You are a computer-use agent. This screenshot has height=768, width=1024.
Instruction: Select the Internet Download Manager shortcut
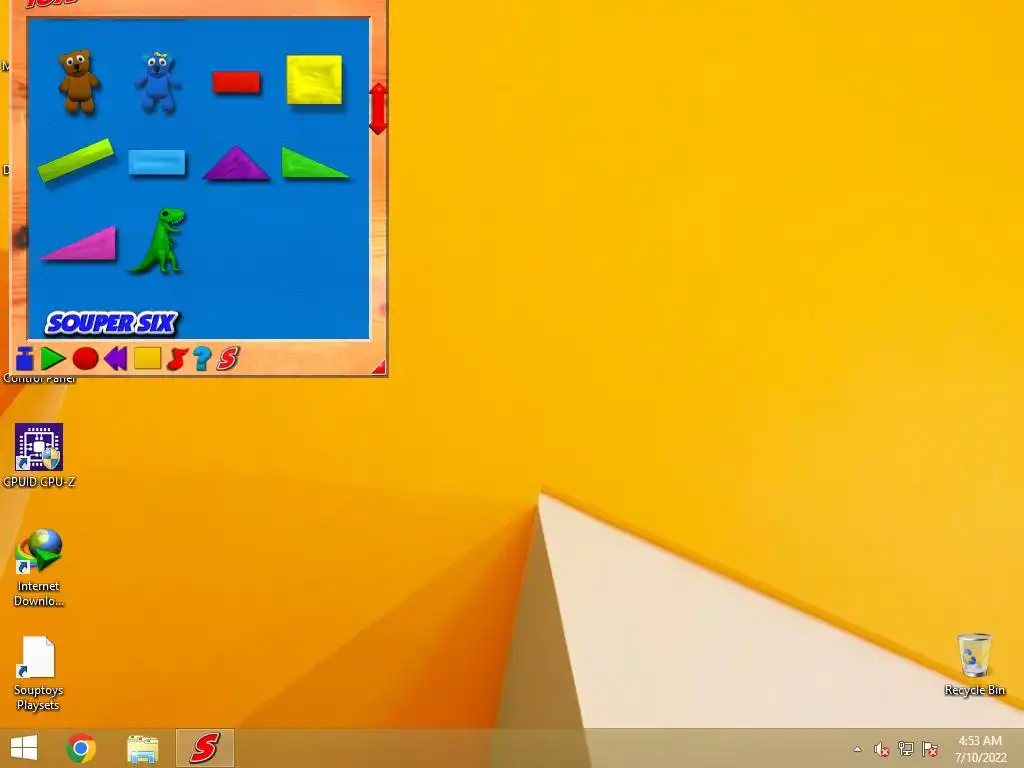click(x=39, y=568)
